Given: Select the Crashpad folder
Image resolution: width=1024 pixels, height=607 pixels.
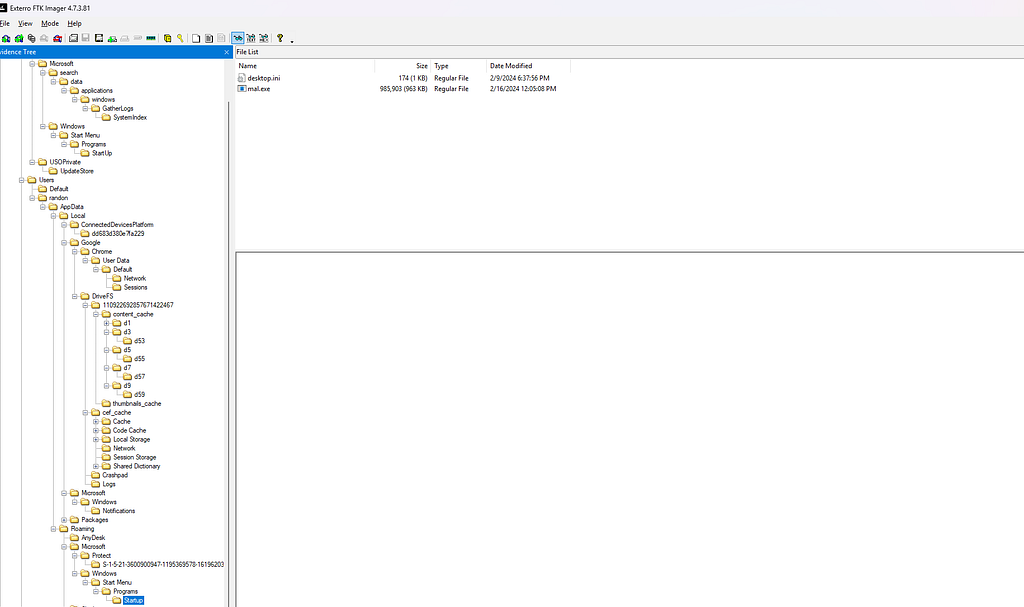Looking at the screenshot, I should 115,476.
